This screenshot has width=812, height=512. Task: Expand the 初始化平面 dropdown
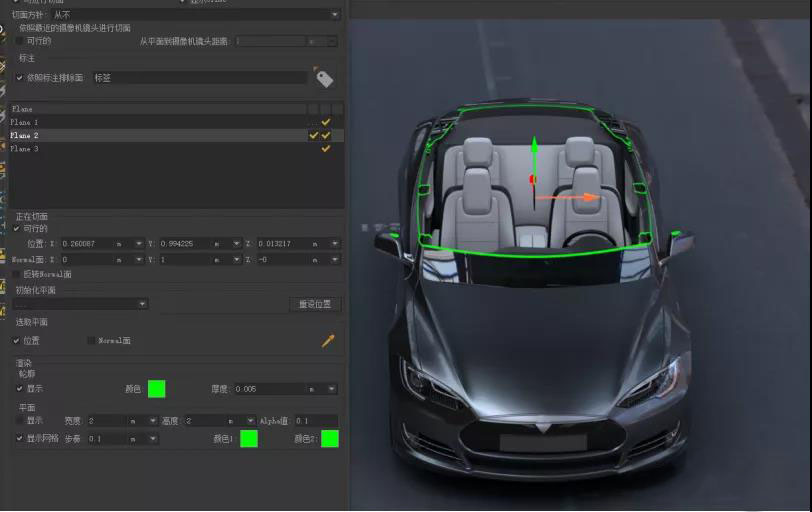[80, 304]
